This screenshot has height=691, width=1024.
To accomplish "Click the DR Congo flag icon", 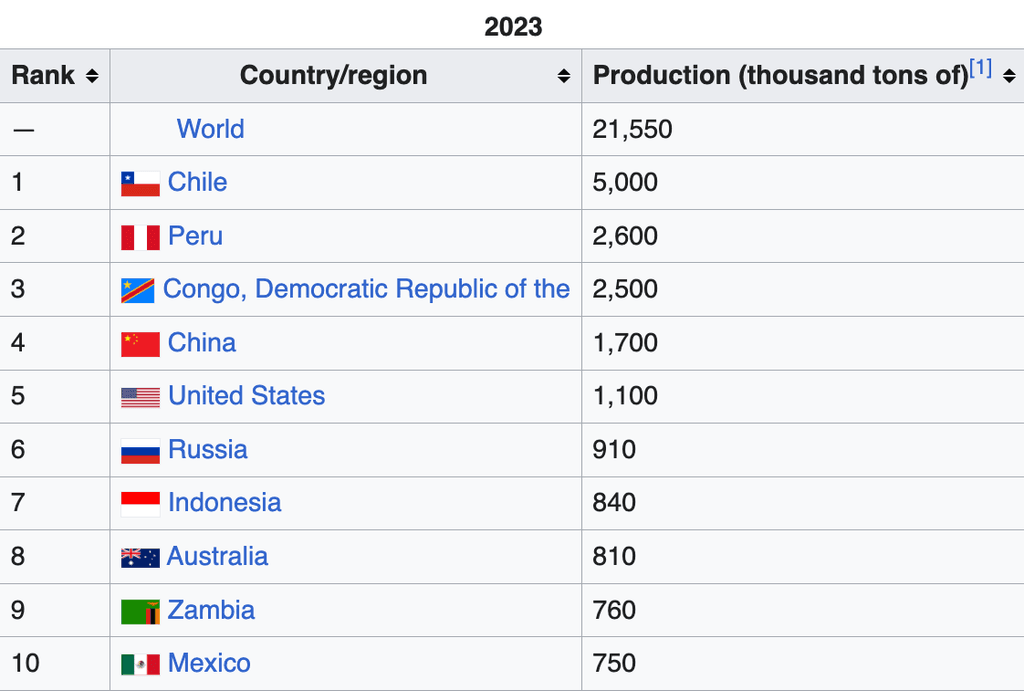I will (x=138, y=290).
